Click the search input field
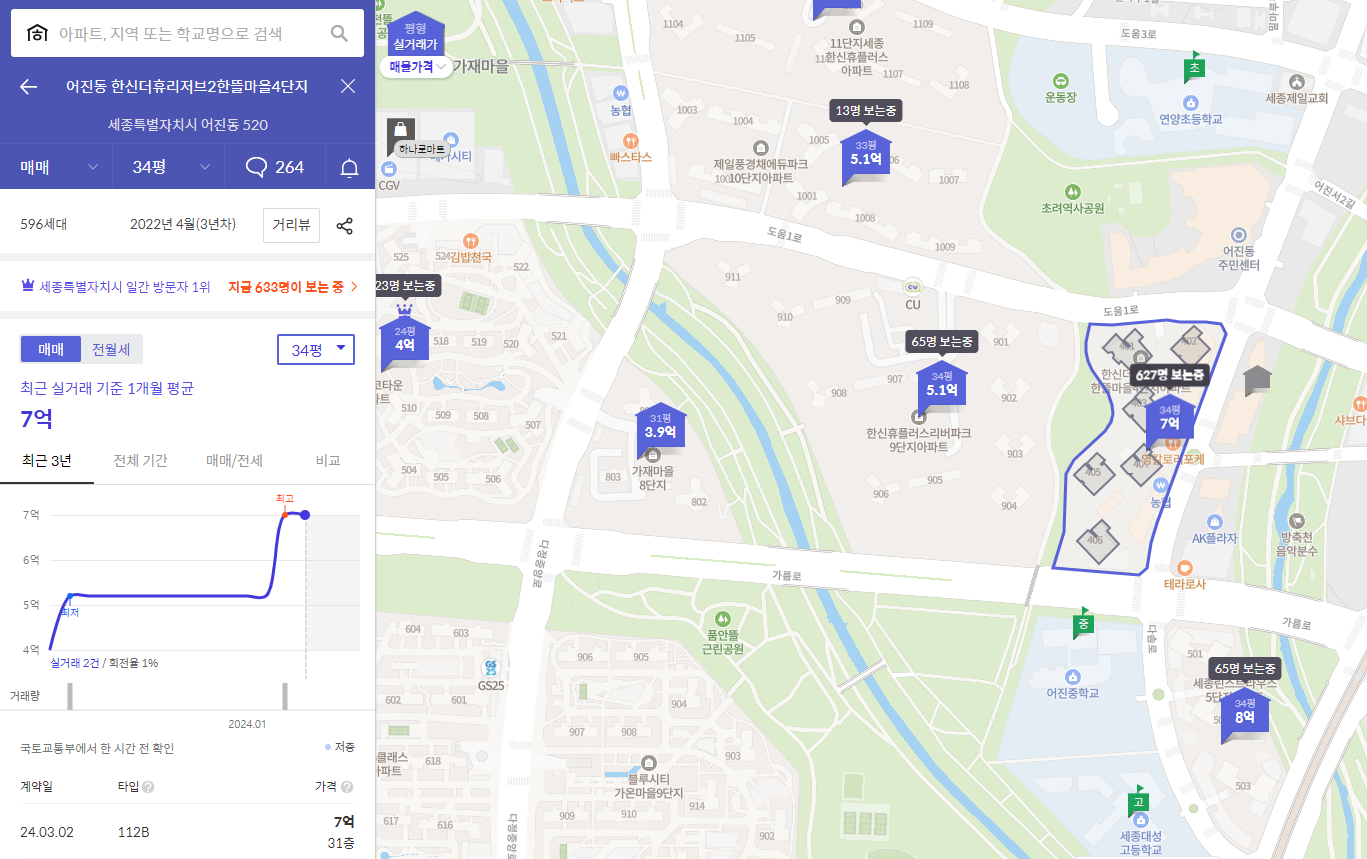The image size is (1367, 859). [x=189, y=34]
